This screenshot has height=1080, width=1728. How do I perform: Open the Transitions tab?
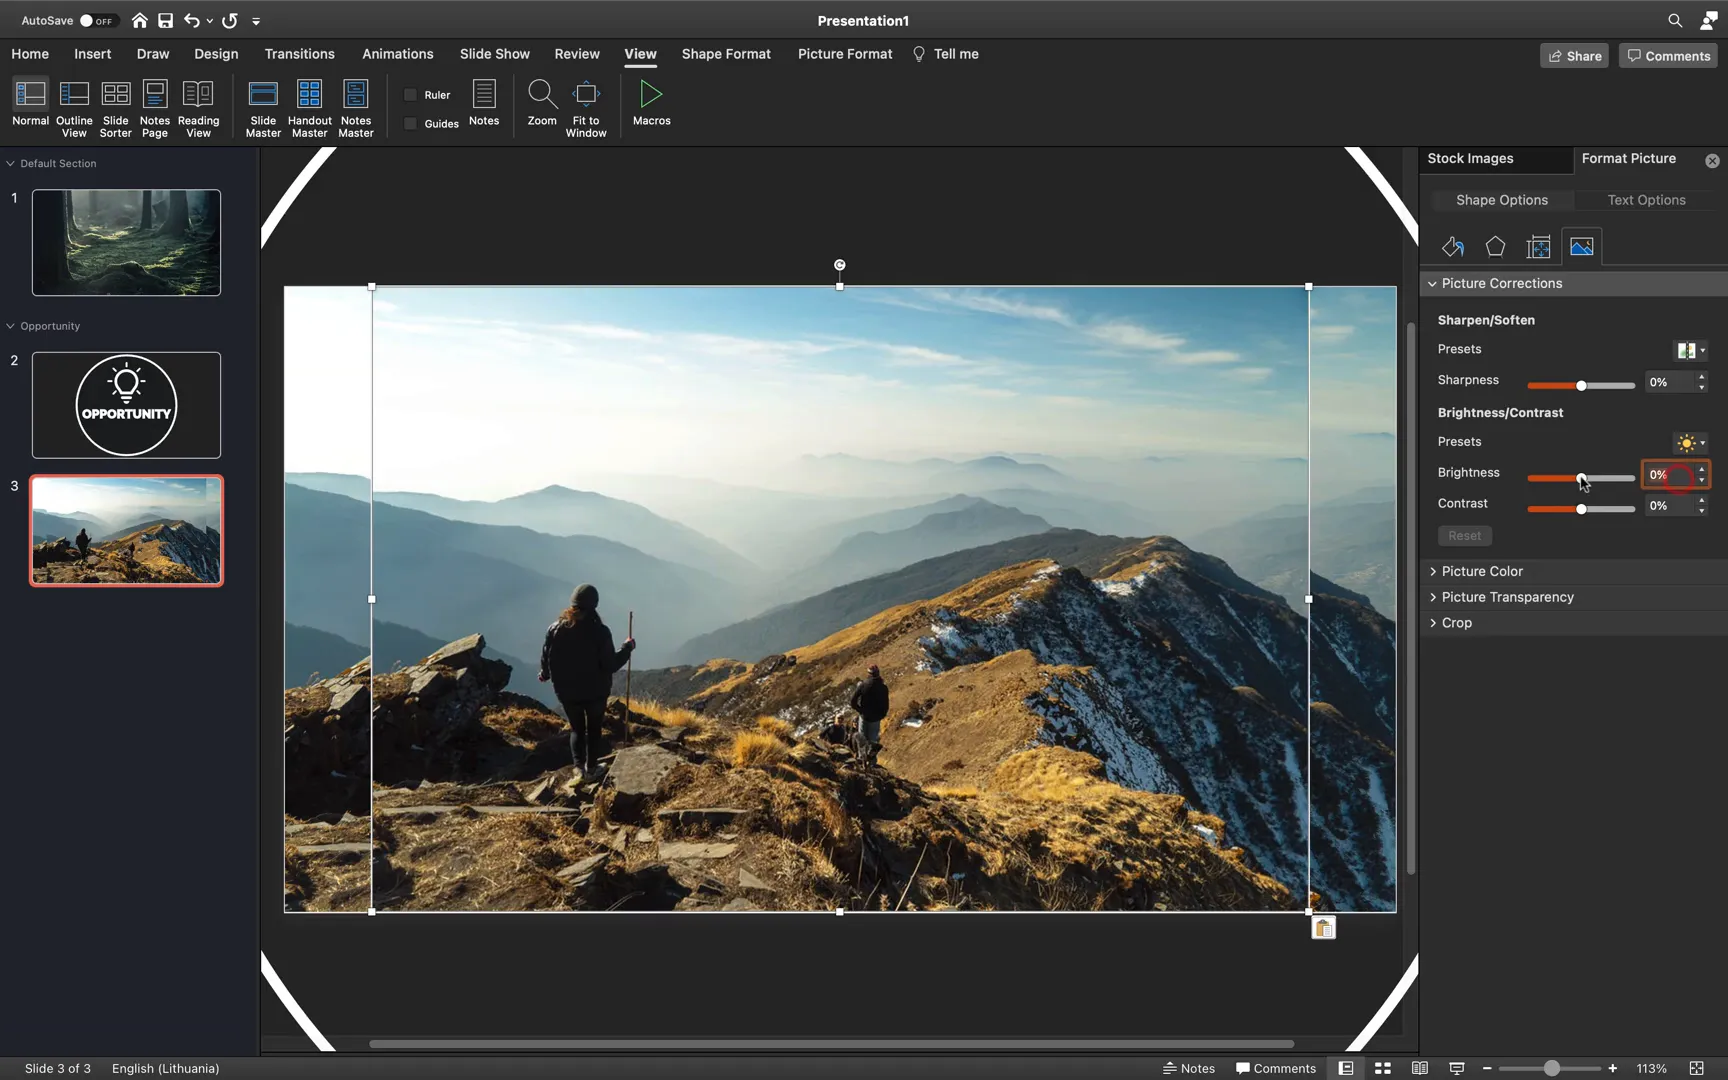tap(299, 54)
